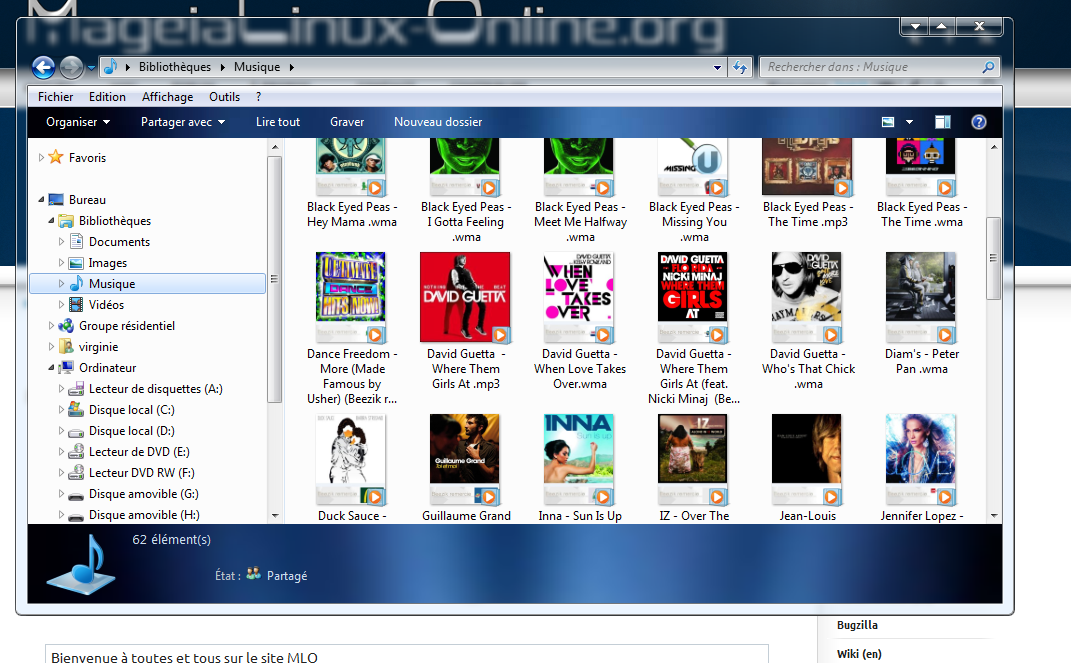Open the Bugzilla link on the webpage behind
Screen dimensions: 1071x663
tap(857, 625)
